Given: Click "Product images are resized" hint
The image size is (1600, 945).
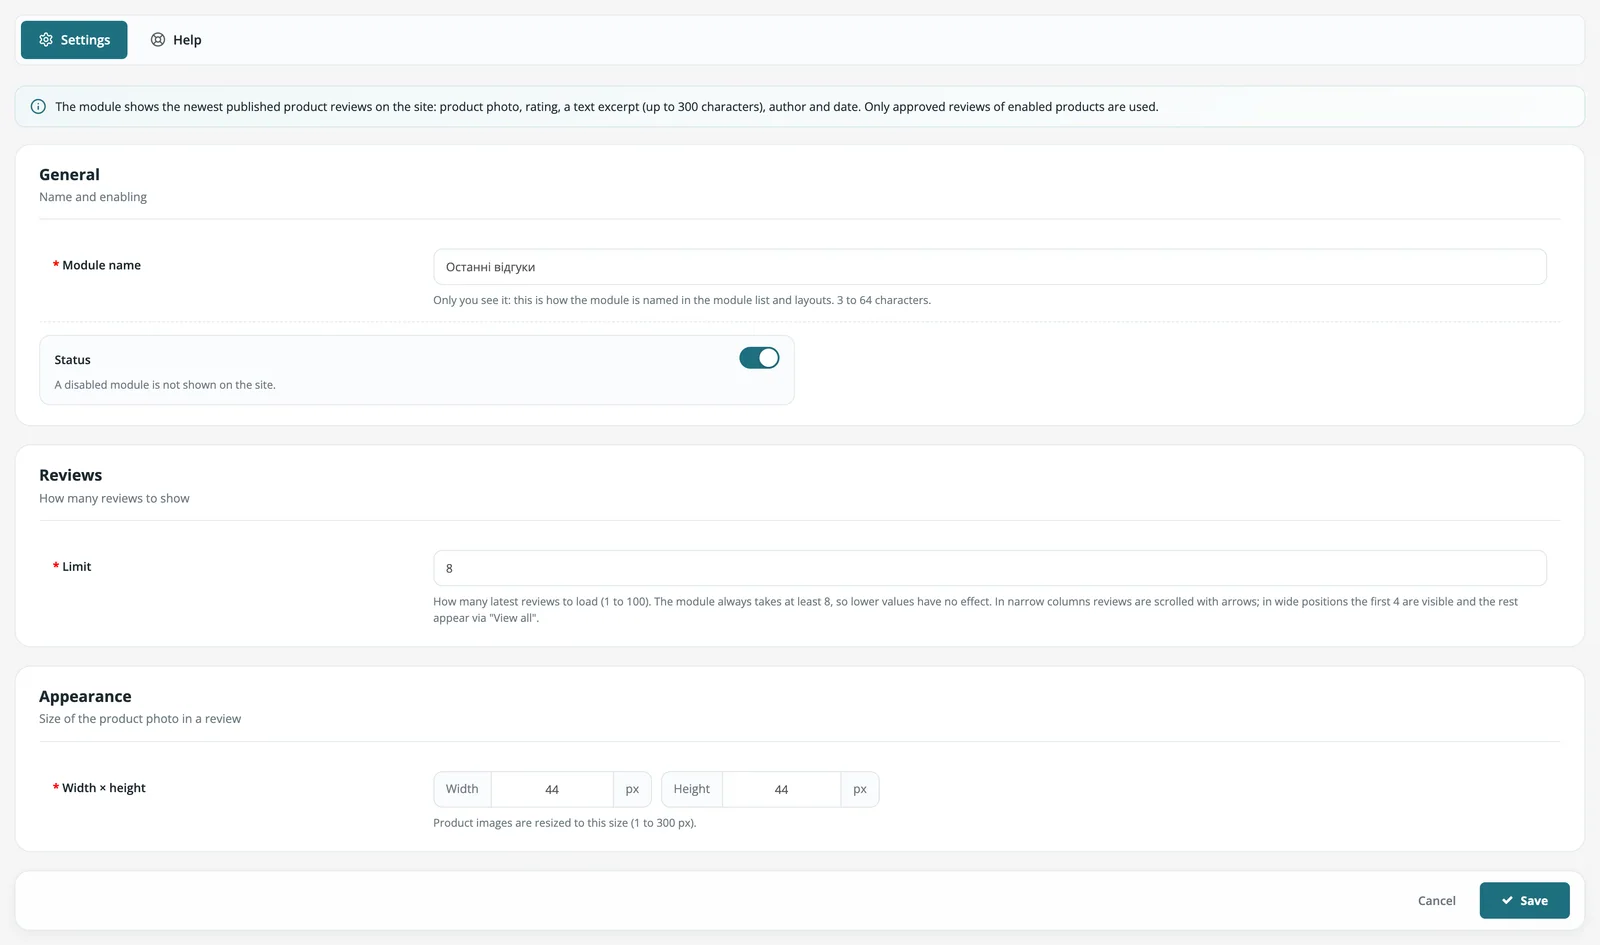Looking at the screenshot, I should pos(565,823).
